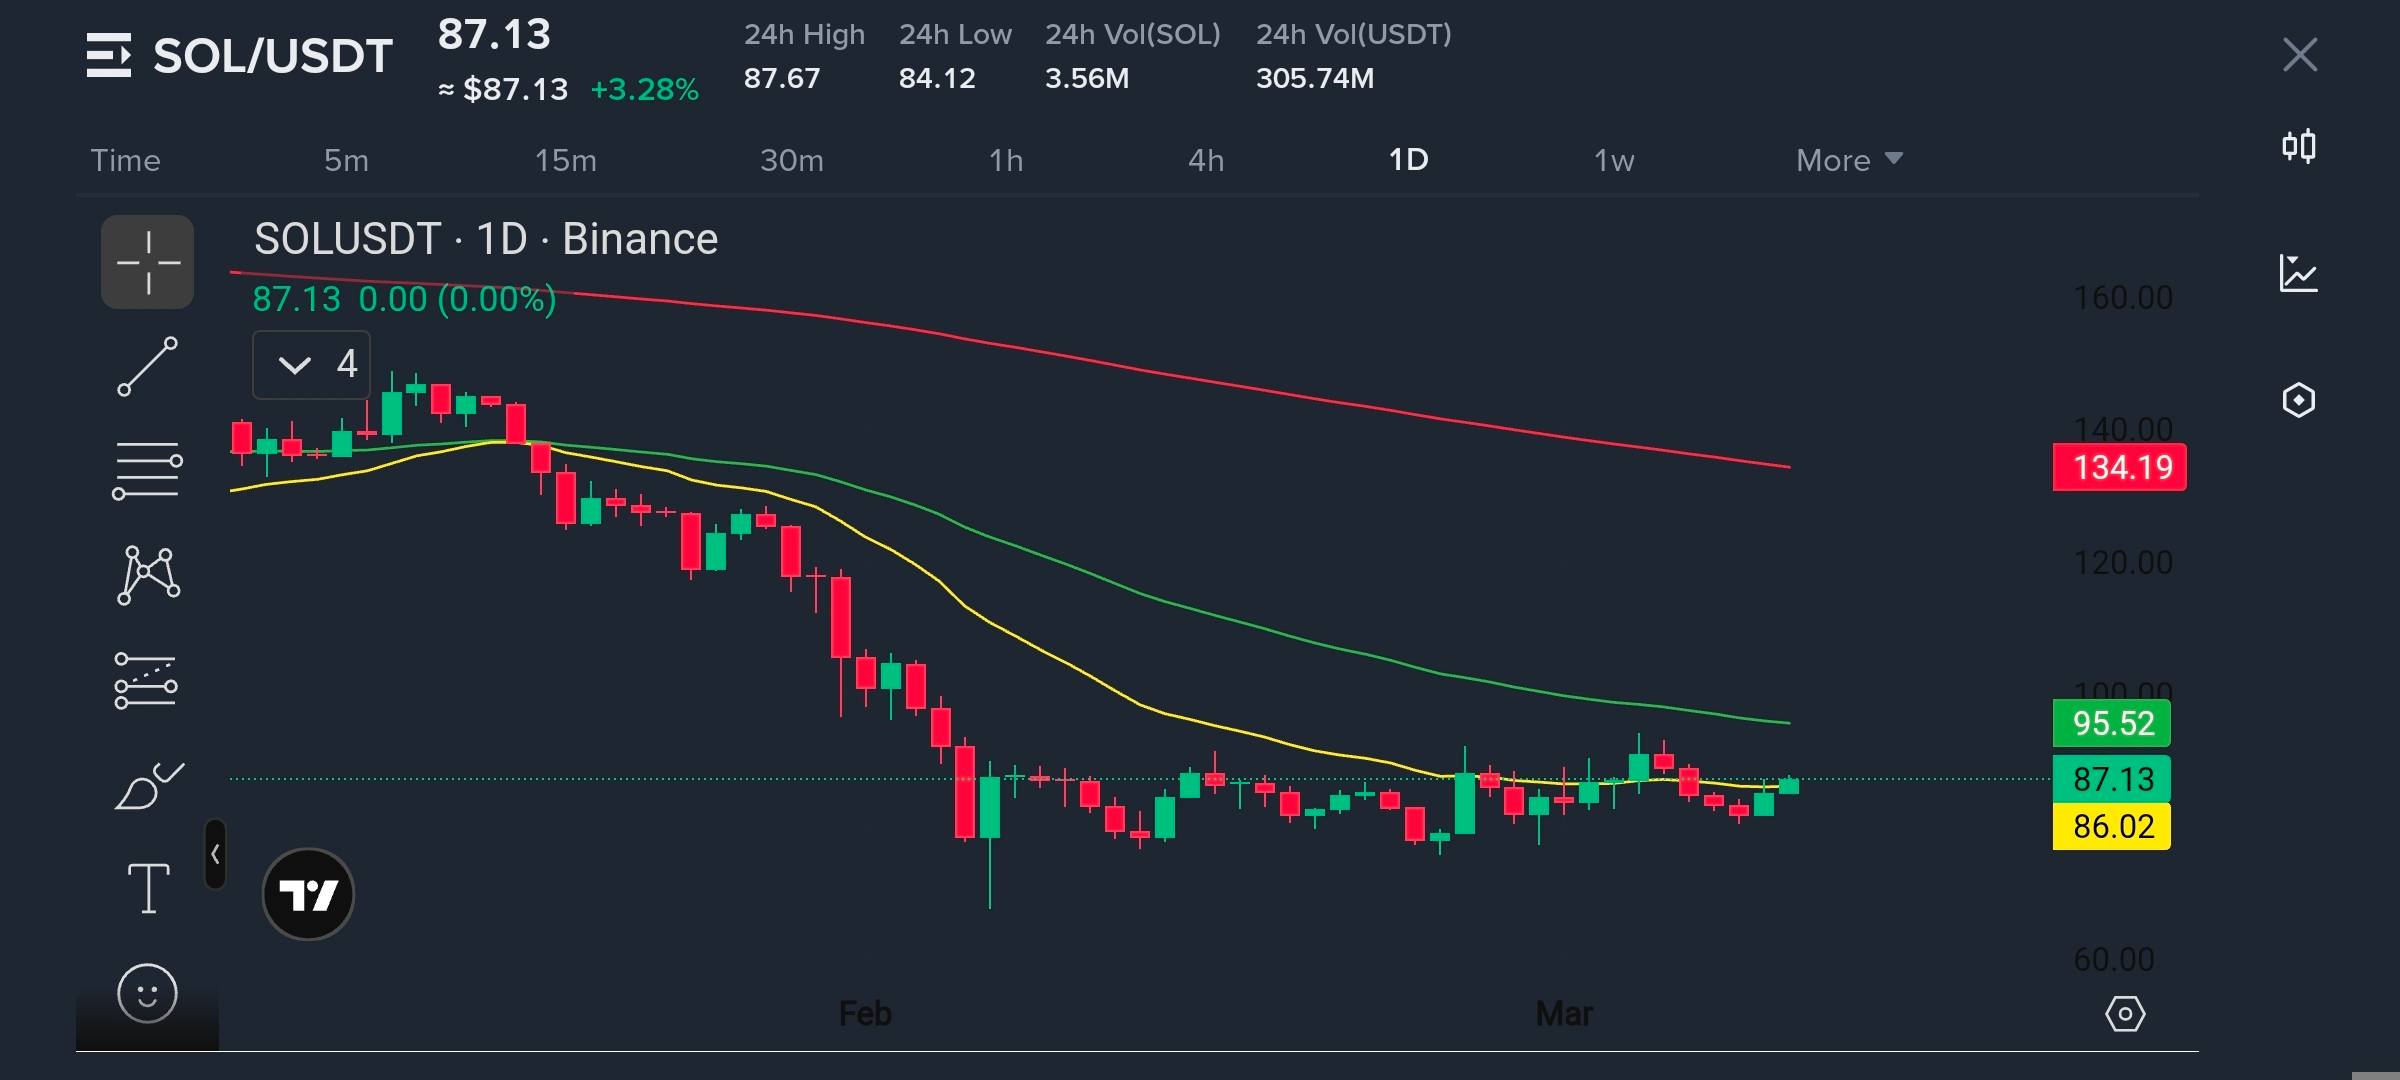Switch to the 4h timeframe tab

pos(1205,160)
